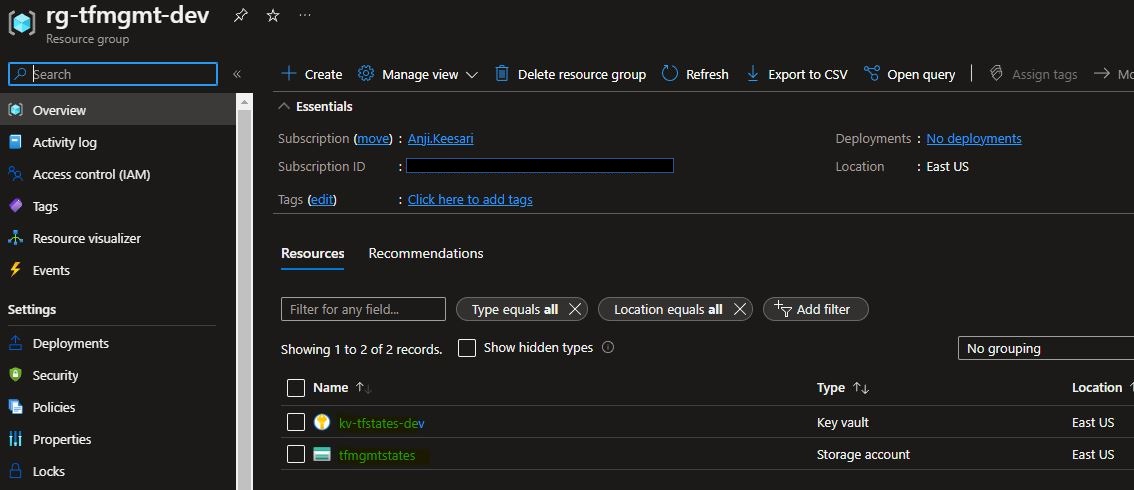Click the Locks padlock icon
Viewport: 1134px width, 490px height.
tap(15, 471)
